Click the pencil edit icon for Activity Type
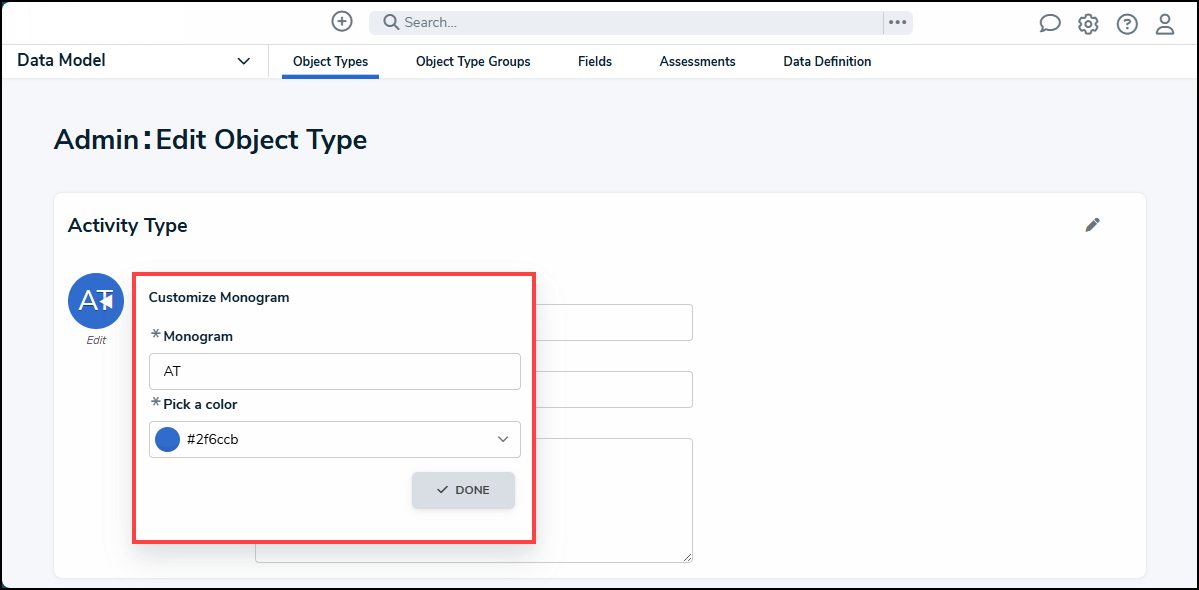The width and height of the screenshot is (1199, 590). [1092, 225]
